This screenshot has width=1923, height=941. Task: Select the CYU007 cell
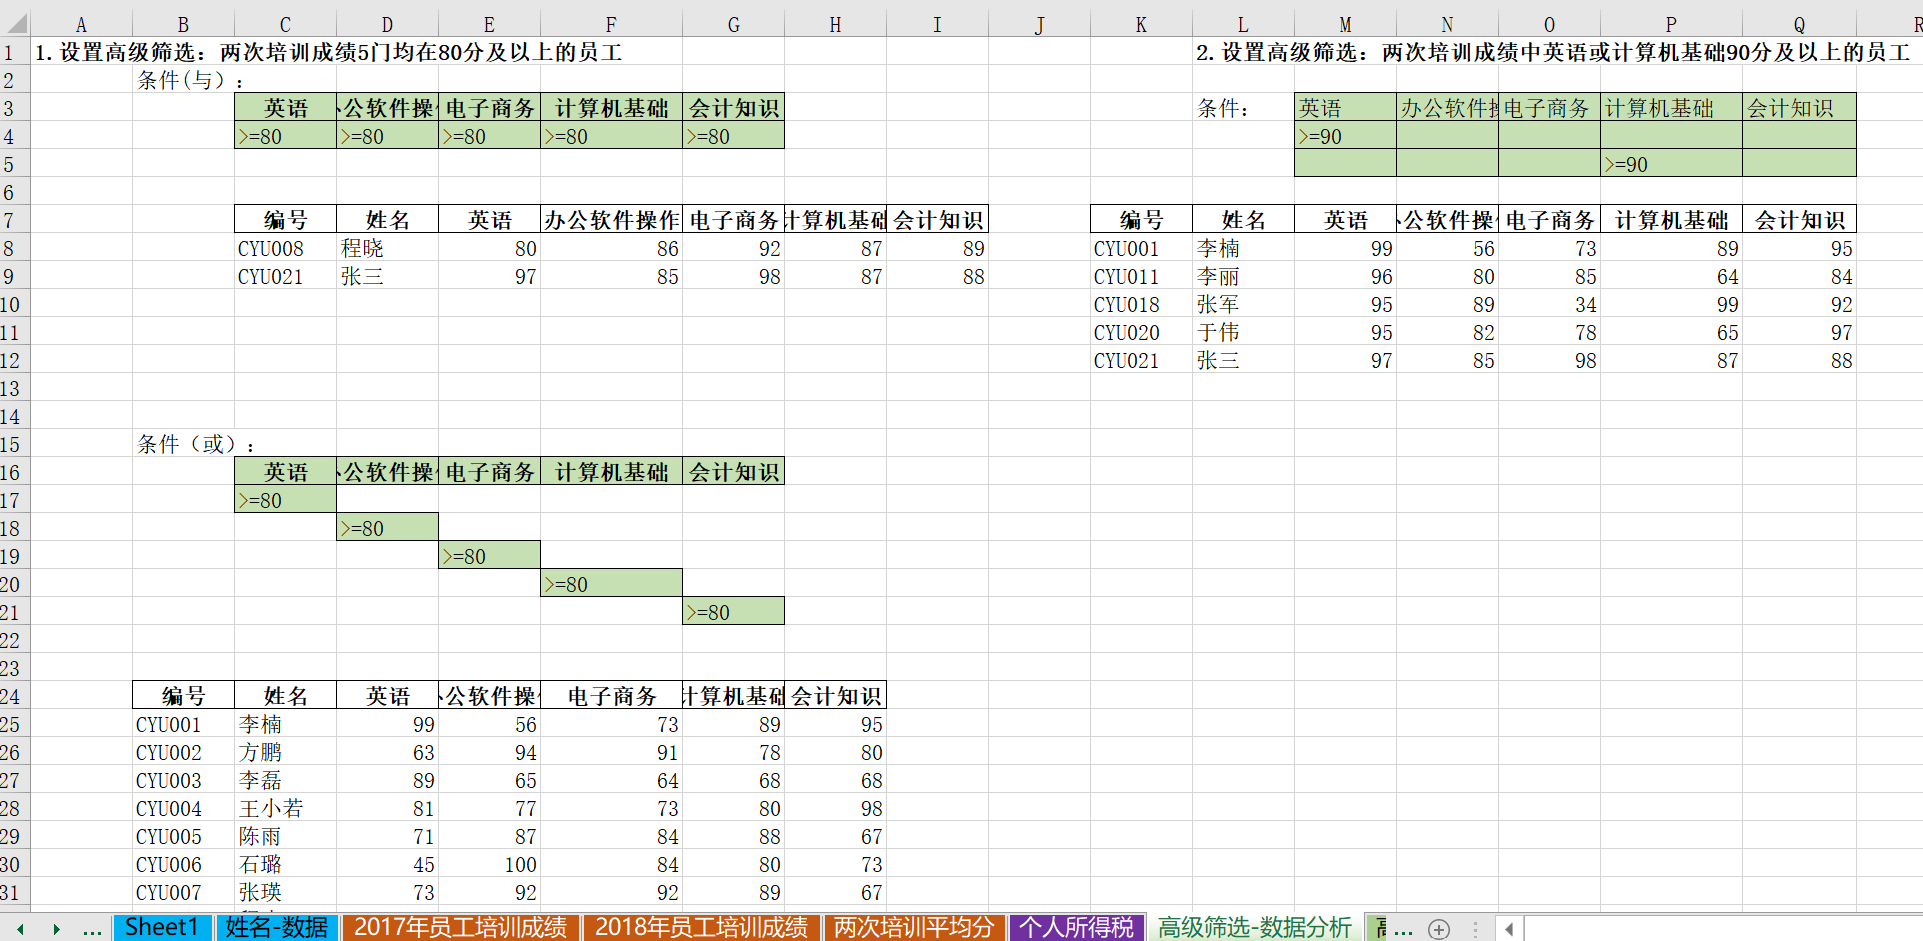183,892
